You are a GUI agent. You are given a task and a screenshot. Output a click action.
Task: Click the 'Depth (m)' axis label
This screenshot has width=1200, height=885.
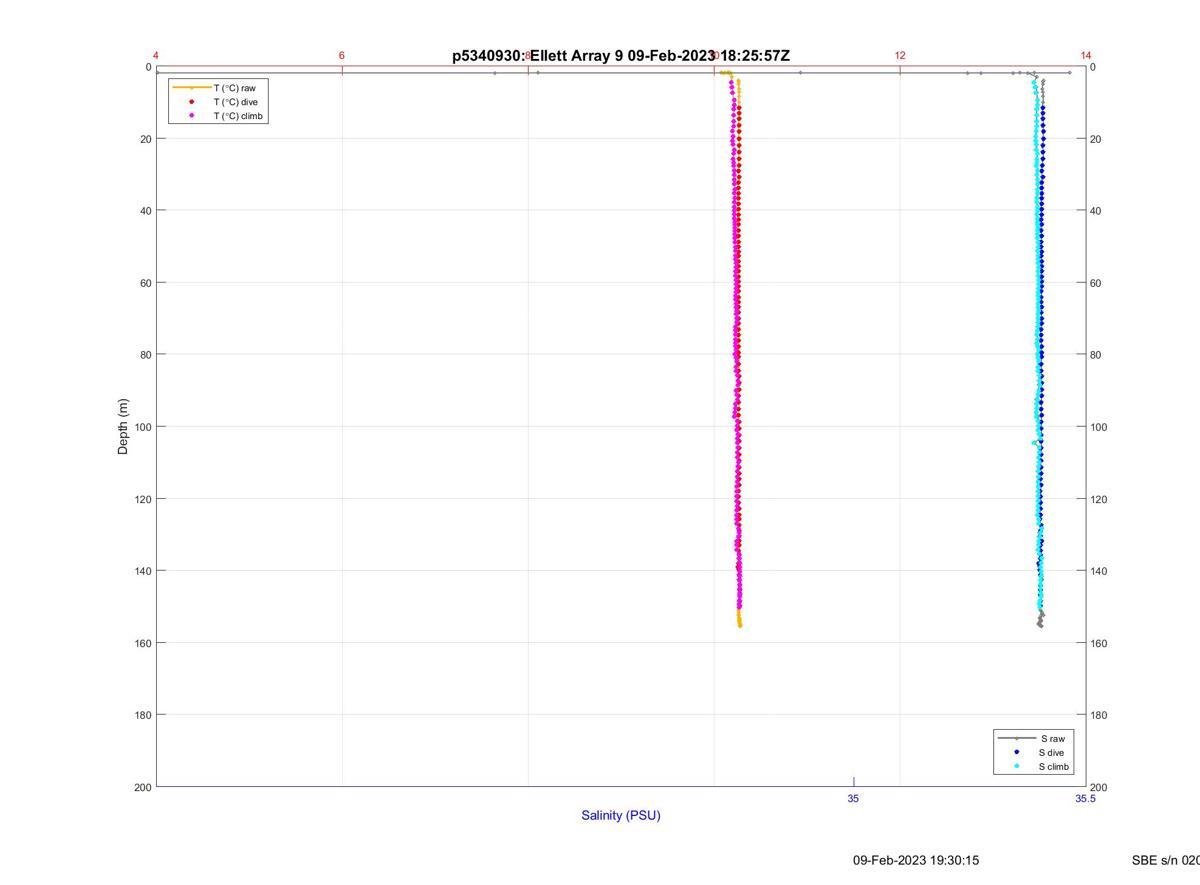[x=123, y=427]
